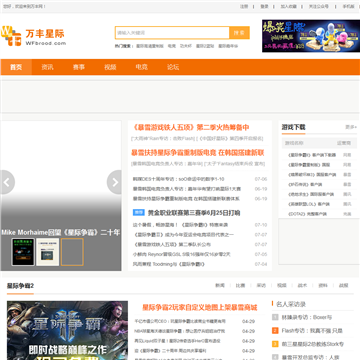This screenshot has height=360, width=360.
Task: Open the 爆笑星际 banner advertisement
Action: click(311, 36)
